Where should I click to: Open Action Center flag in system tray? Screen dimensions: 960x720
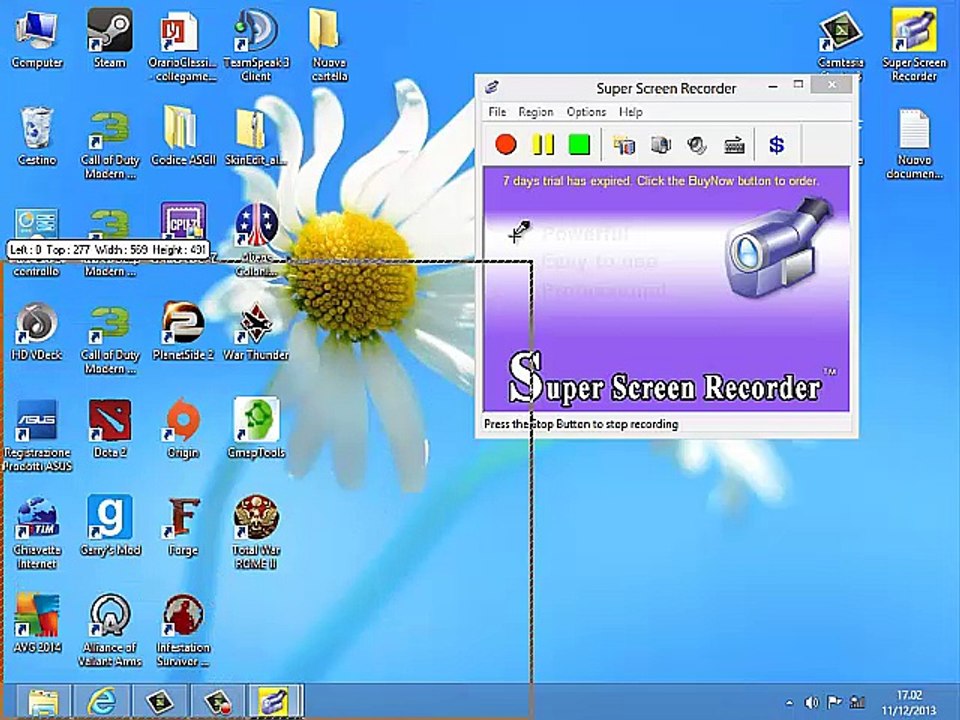[x=834, y=702]
